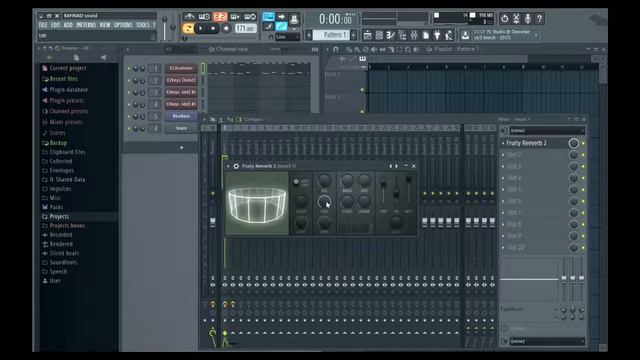Open Channel rack graph editor icon

point(315,49)
